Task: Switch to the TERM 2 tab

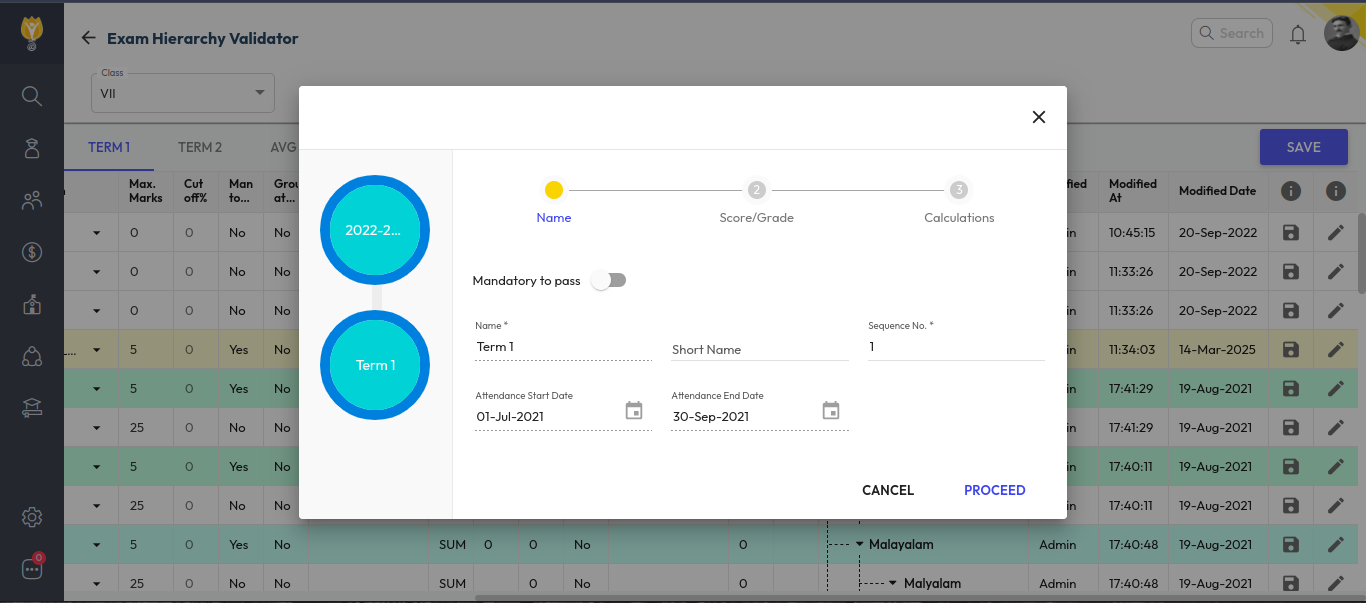Action: tap(200, 147)
